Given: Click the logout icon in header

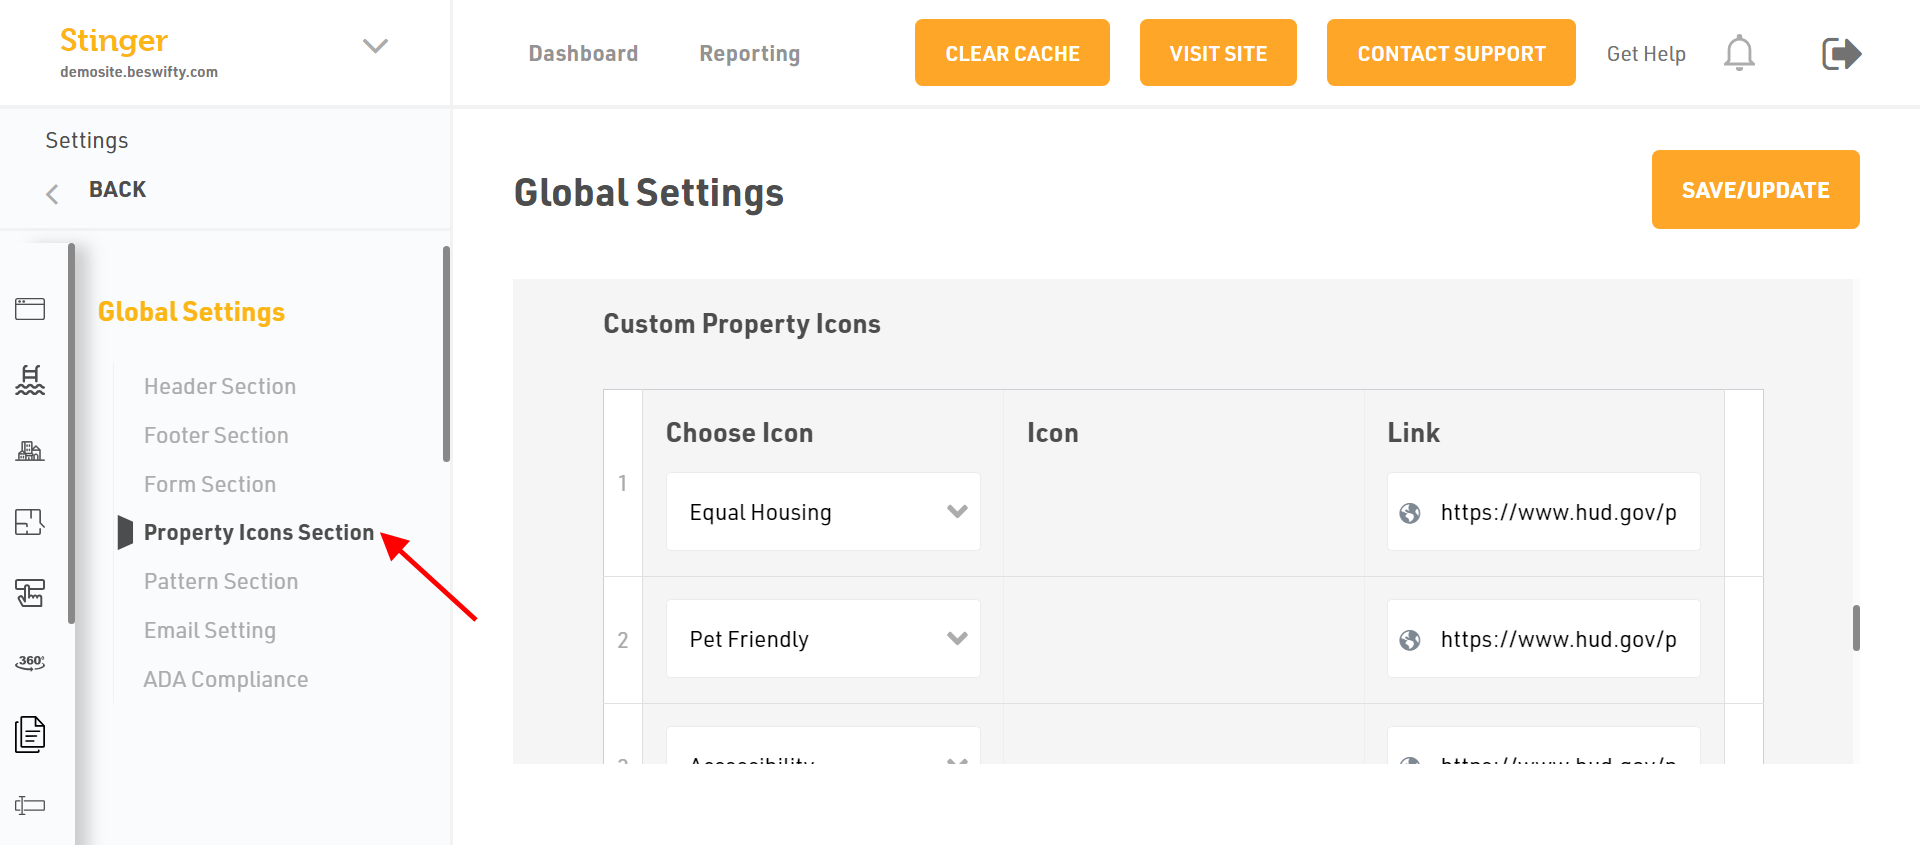Looking at the screenshot, I should [1841, 53].
